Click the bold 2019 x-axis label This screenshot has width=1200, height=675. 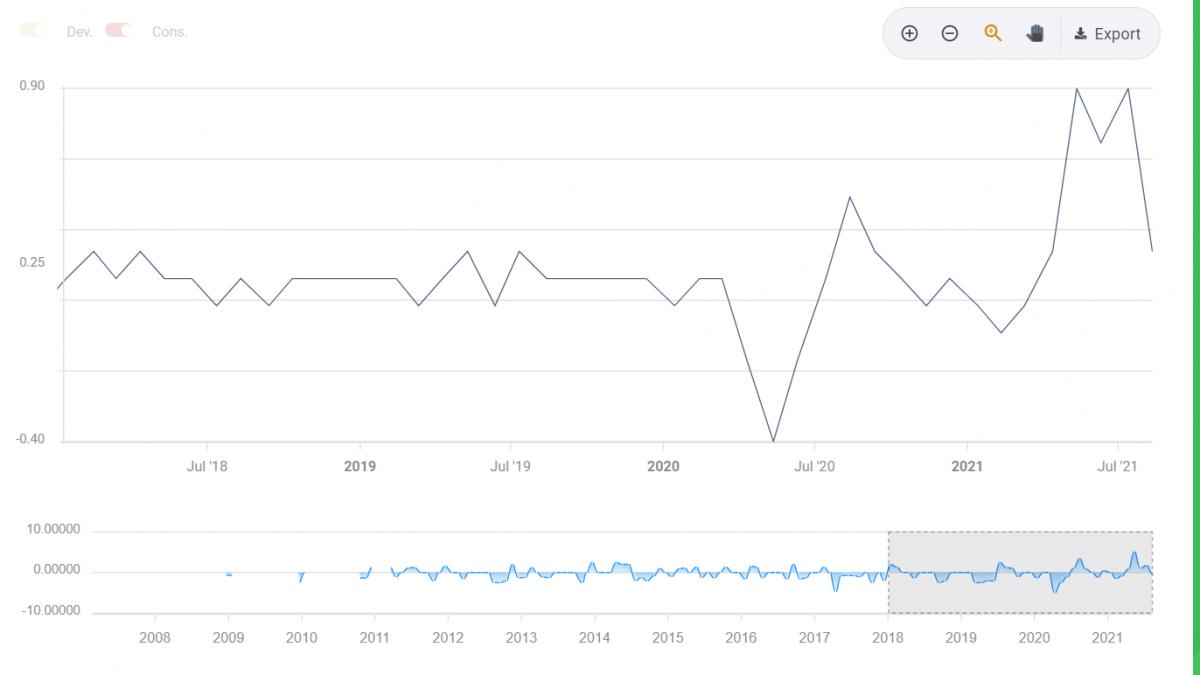coord(359,466)
